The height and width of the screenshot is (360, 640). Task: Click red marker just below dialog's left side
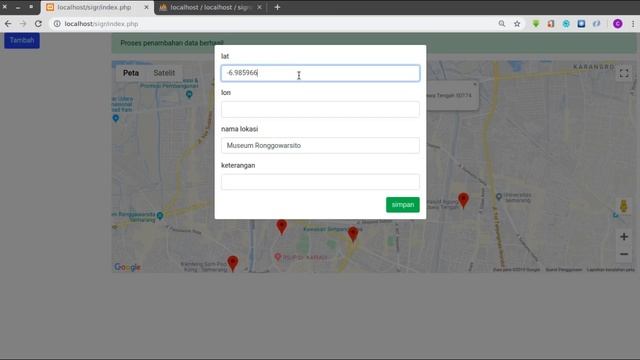pos(282,227)
